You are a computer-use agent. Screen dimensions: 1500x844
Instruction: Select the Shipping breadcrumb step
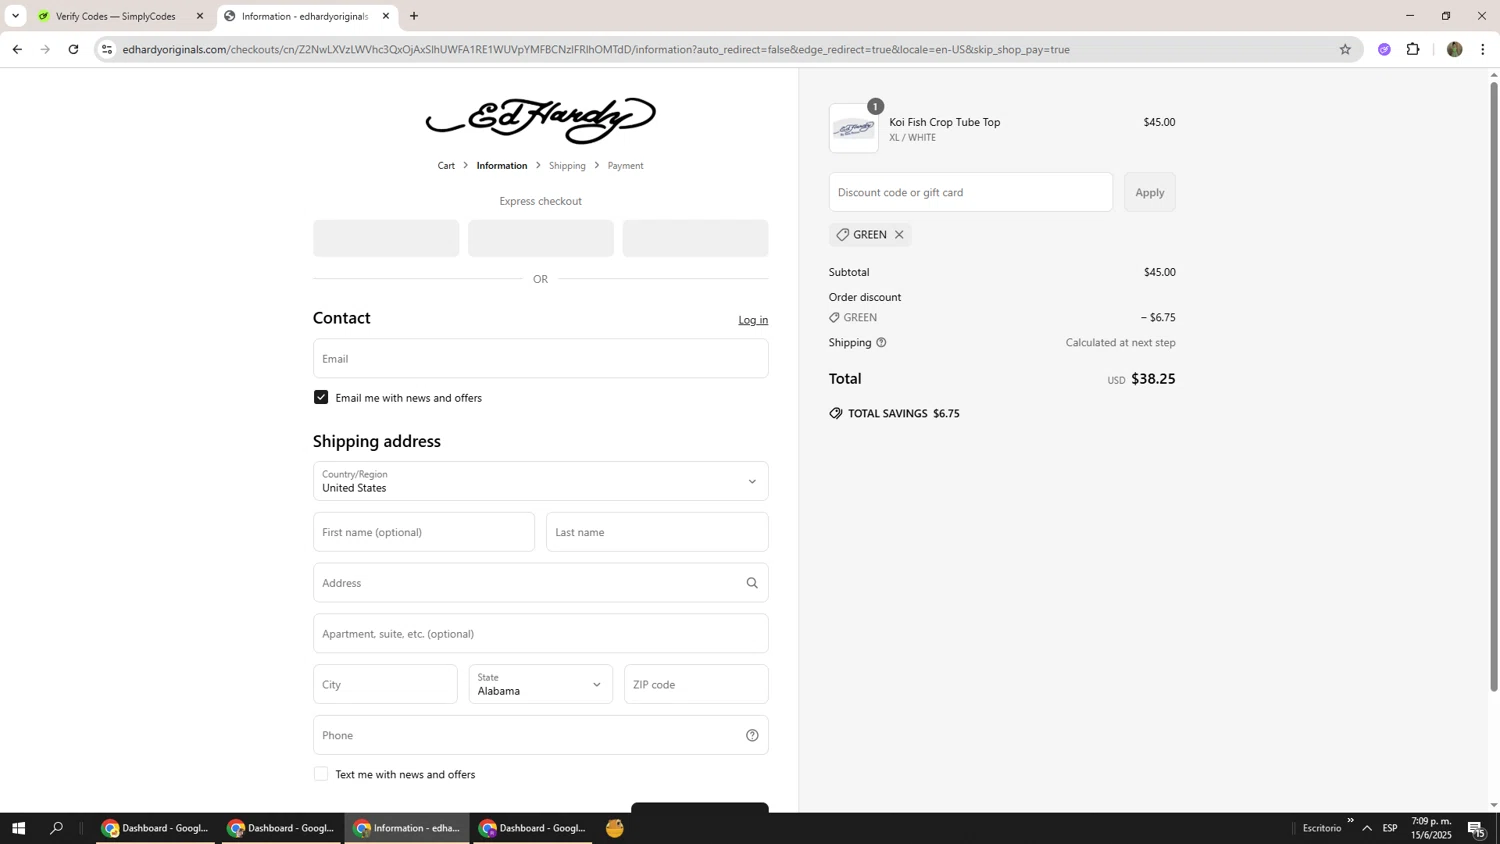(567, 166)
